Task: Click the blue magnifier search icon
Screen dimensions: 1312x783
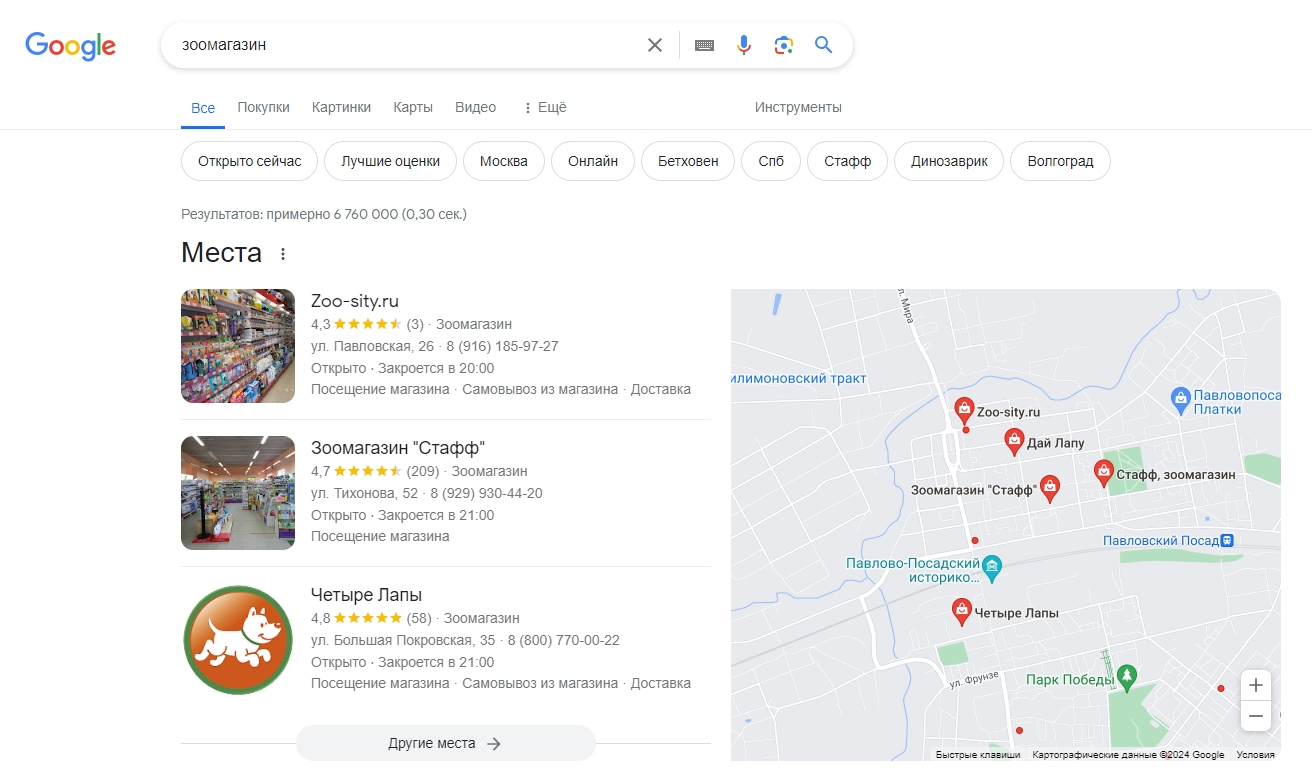Action: click(x=823, y=45)
